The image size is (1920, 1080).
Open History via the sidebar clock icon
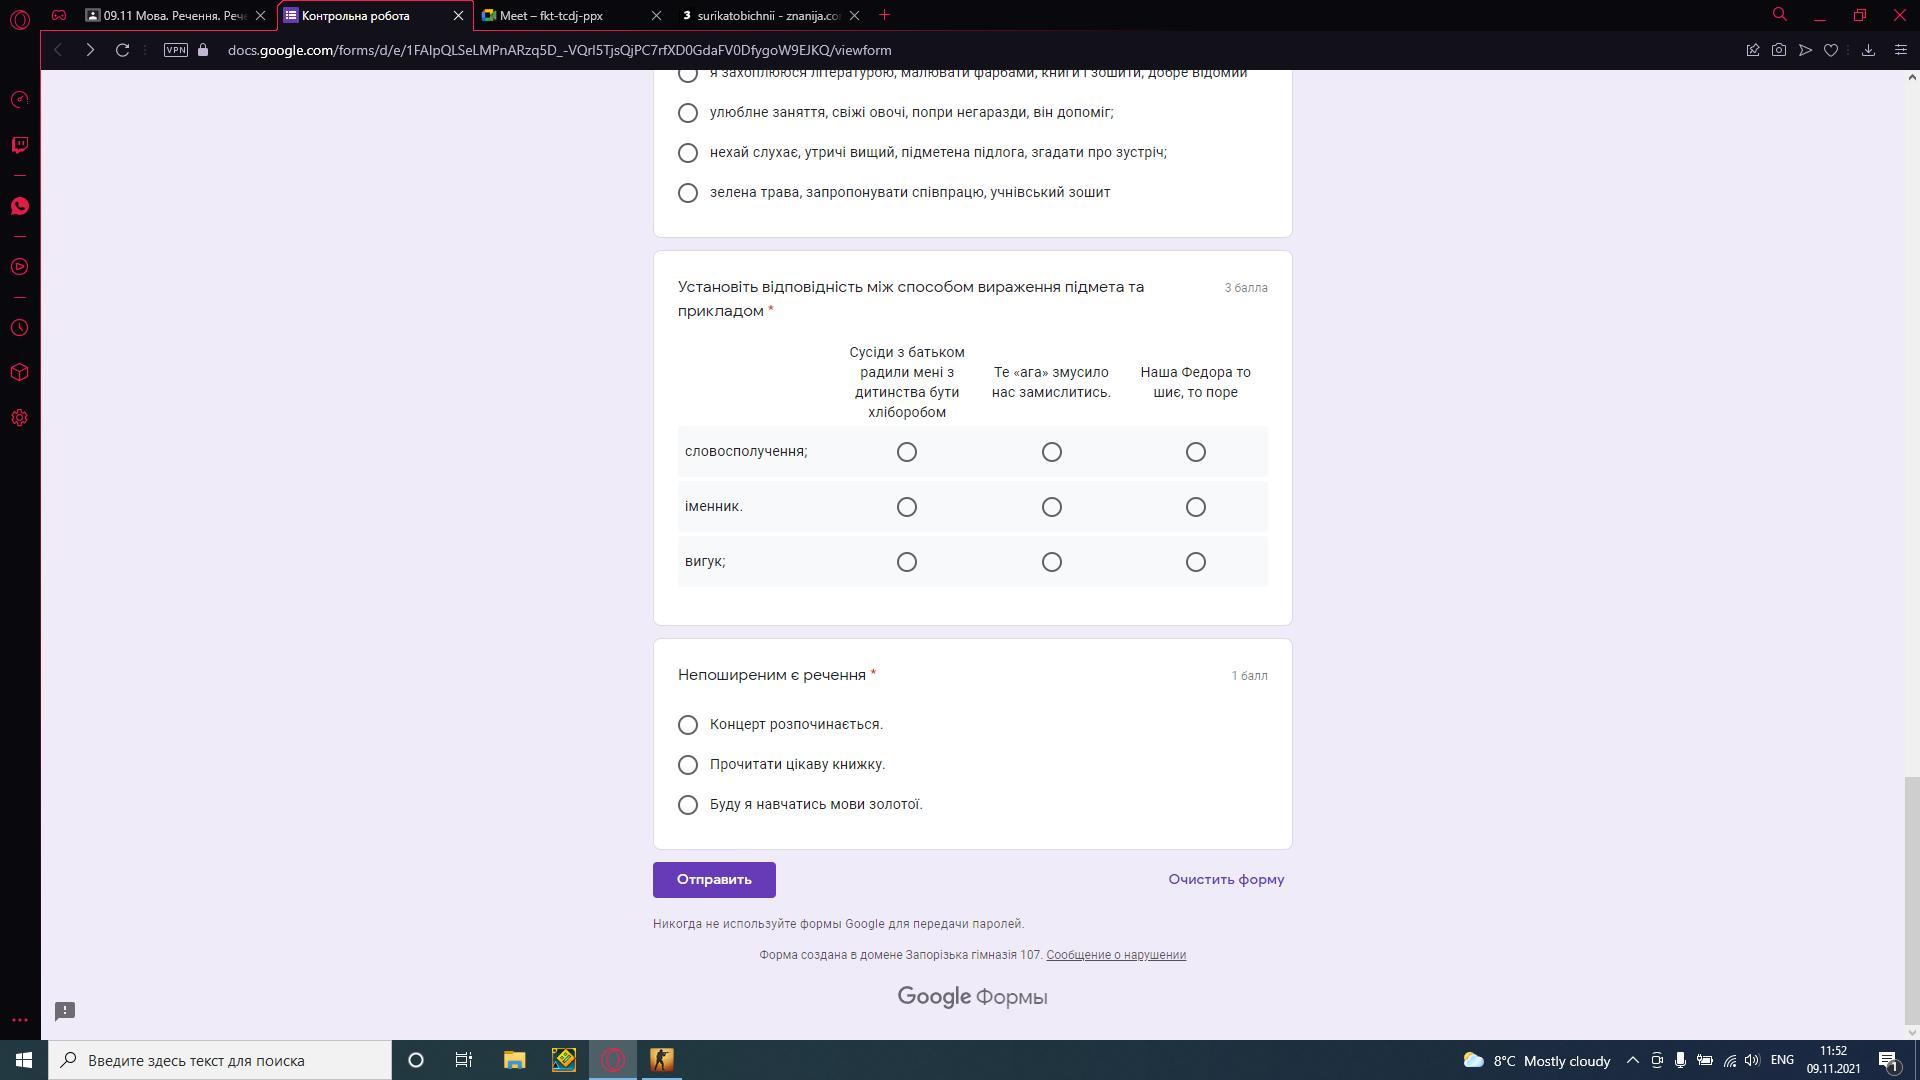pyautogui.click(x=19, y=328)
